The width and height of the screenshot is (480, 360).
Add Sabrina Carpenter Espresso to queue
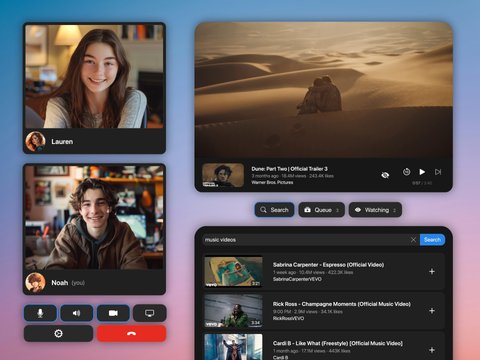tap(432, 271)
